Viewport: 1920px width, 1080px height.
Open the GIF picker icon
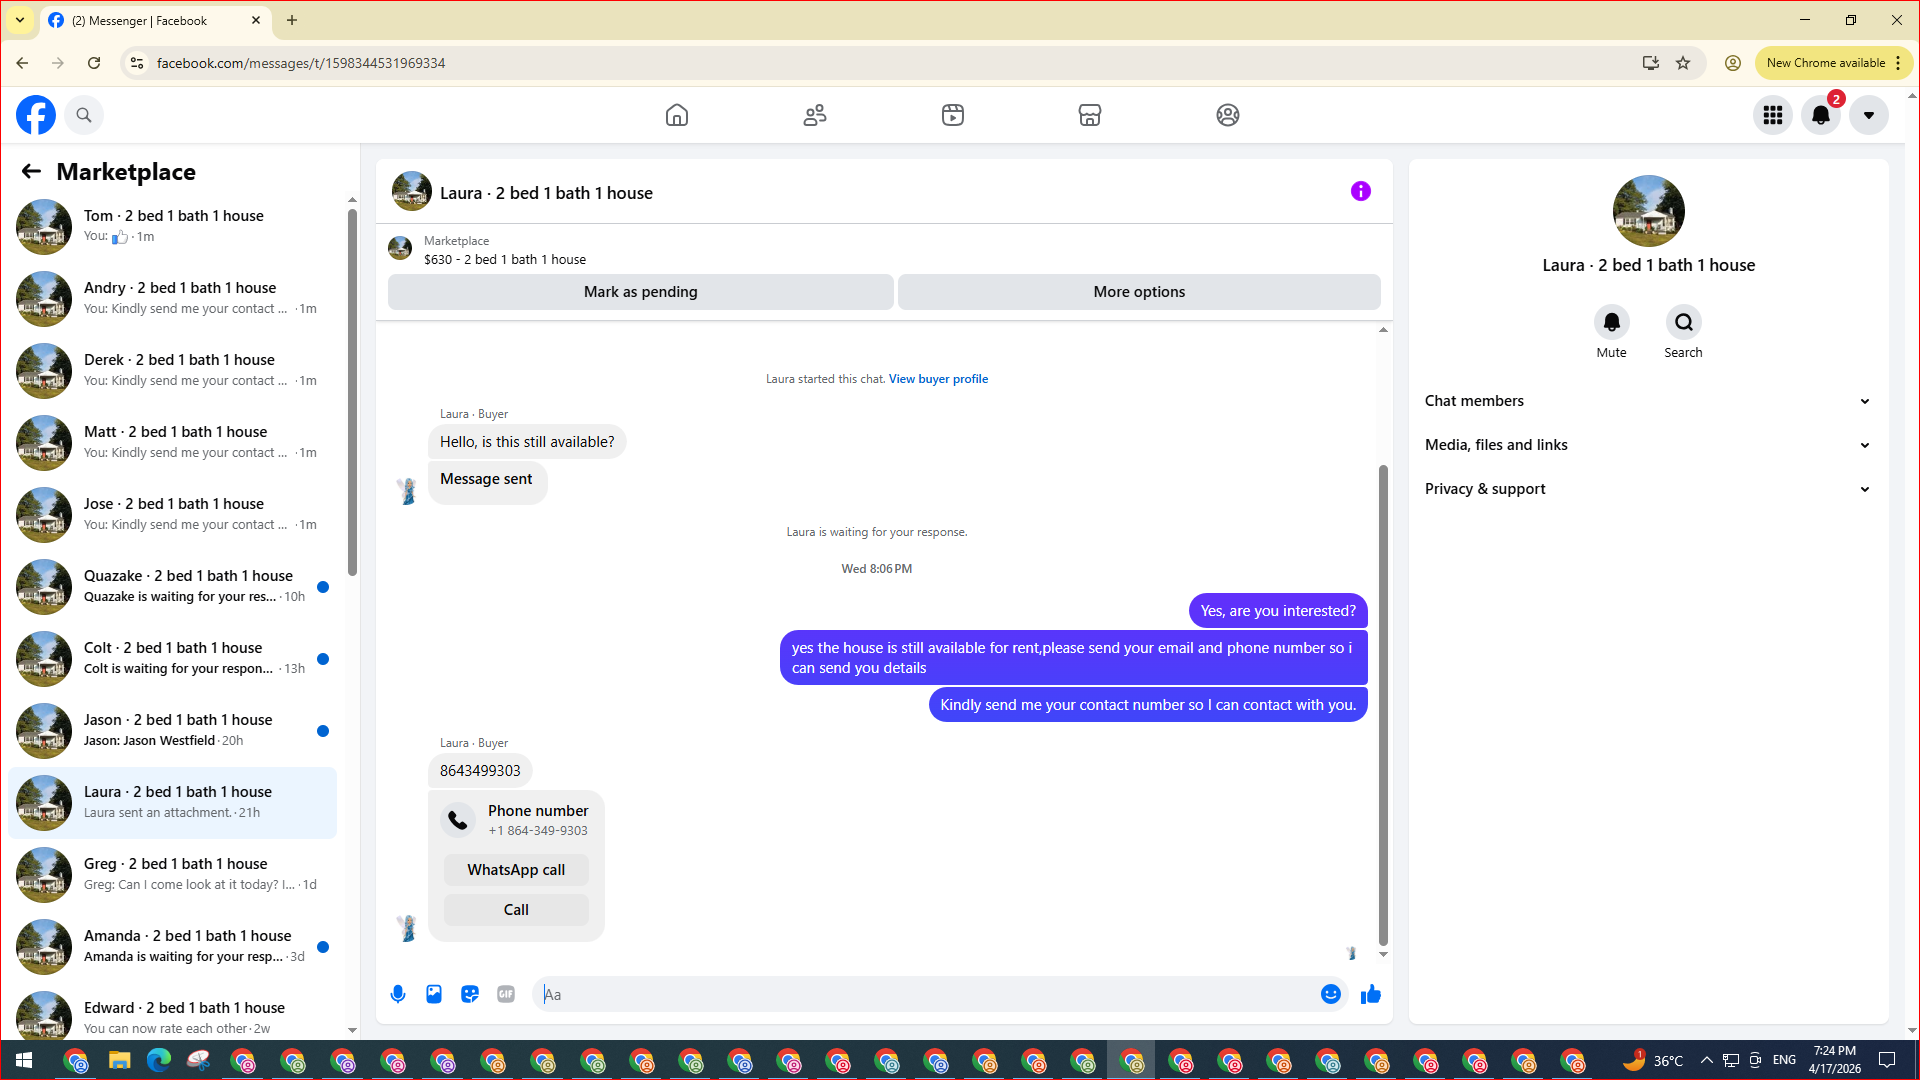[506, 994]
